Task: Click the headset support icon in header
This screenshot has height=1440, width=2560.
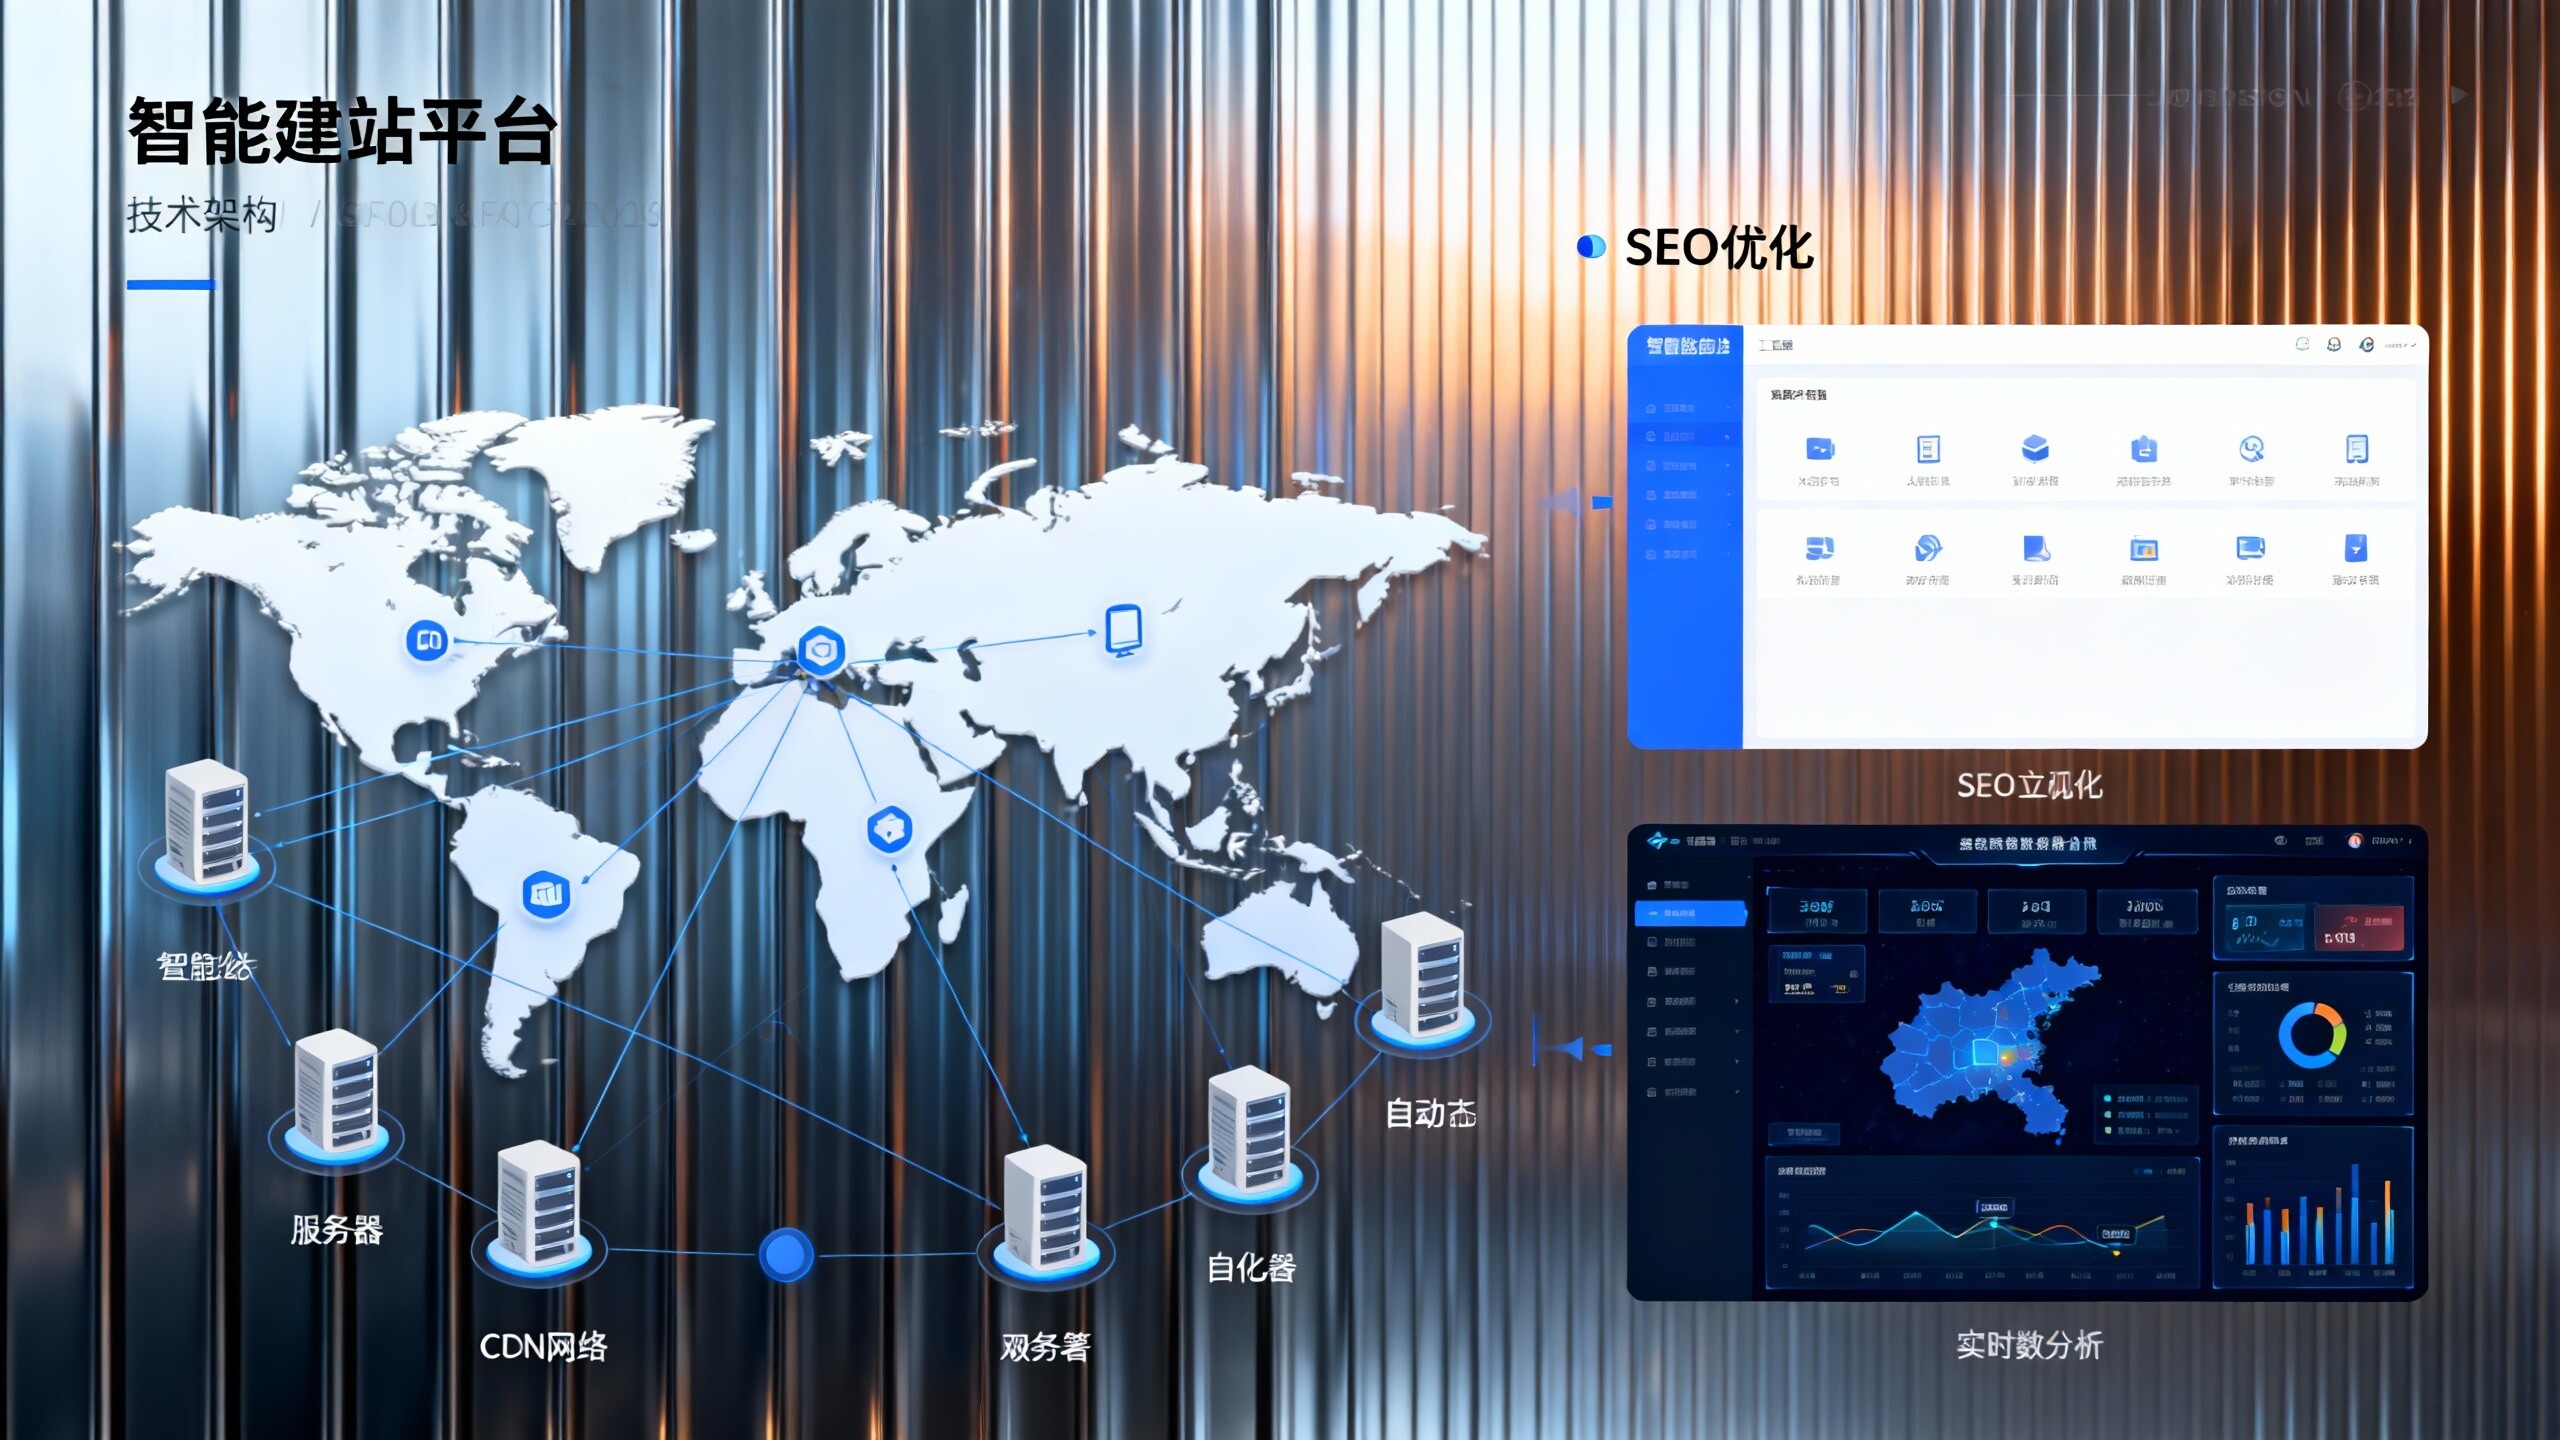Action: point(2333,345)
